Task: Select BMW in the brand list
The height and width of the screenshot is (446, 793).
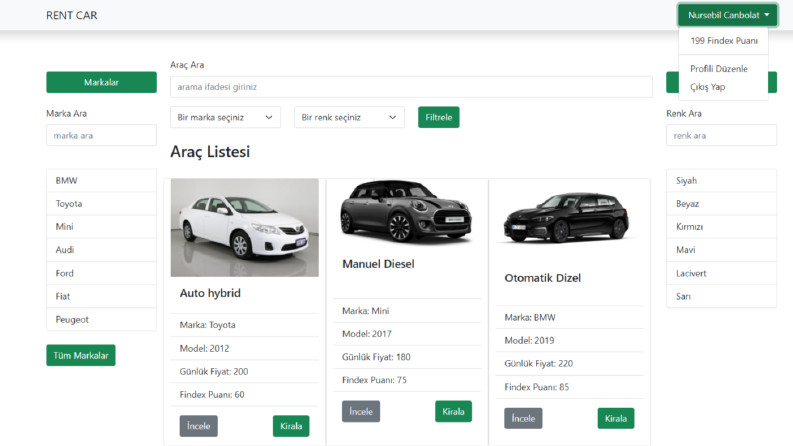Action: [x=101, y=181]
